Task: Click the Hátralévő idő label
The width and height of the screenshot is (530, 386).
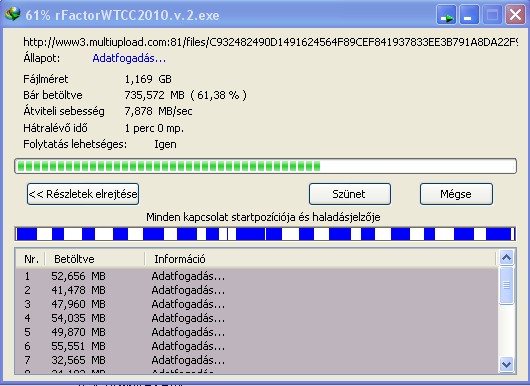Action: point(55,128)
